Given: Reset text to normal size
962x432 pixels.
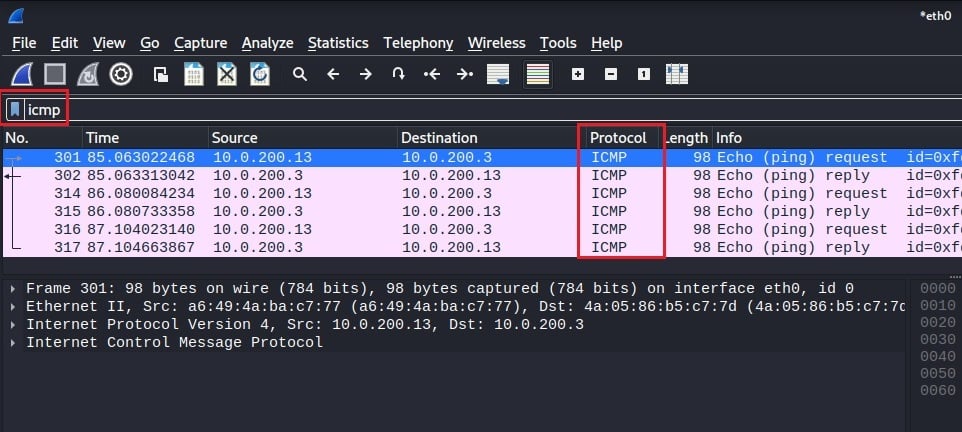Looking at the screenshot, I should pos(644,75).
